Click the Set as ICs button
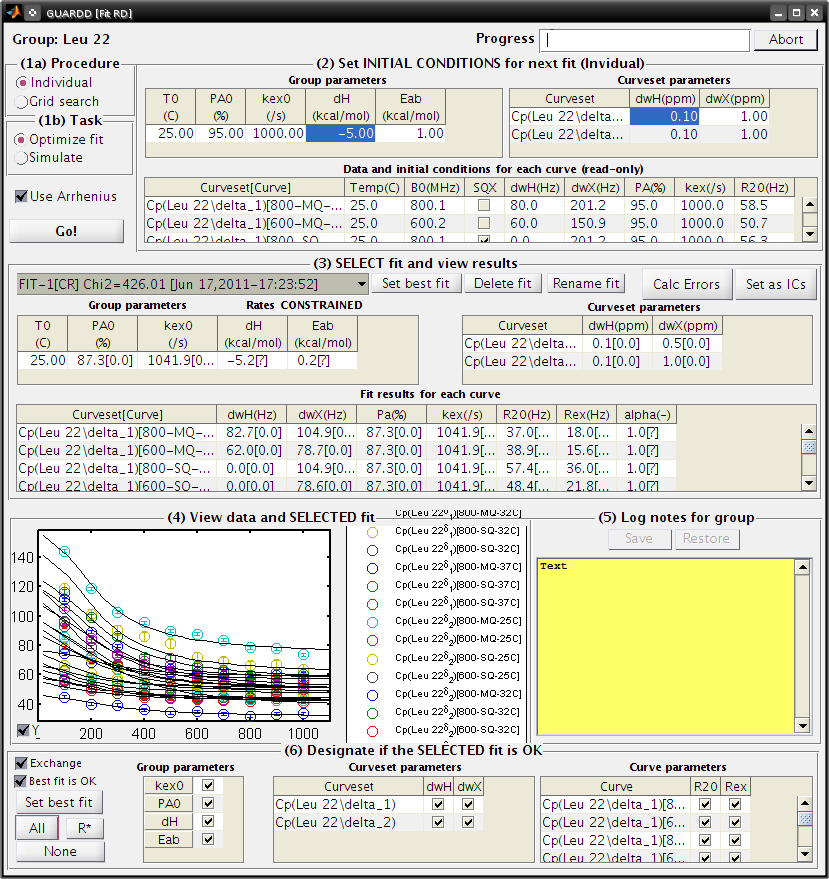The width and height of the screenshot is (829, 879). (776, 284)
